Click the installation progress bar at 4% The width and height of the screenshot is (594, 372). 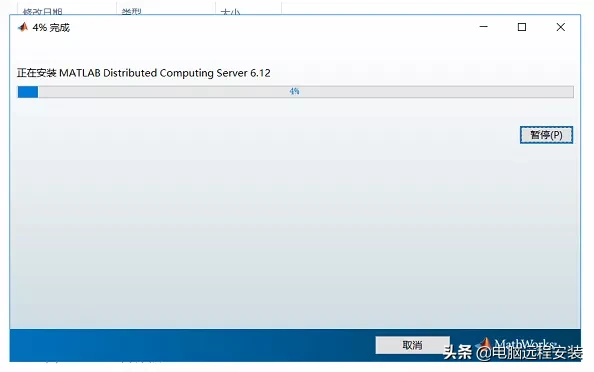(295, 92)
